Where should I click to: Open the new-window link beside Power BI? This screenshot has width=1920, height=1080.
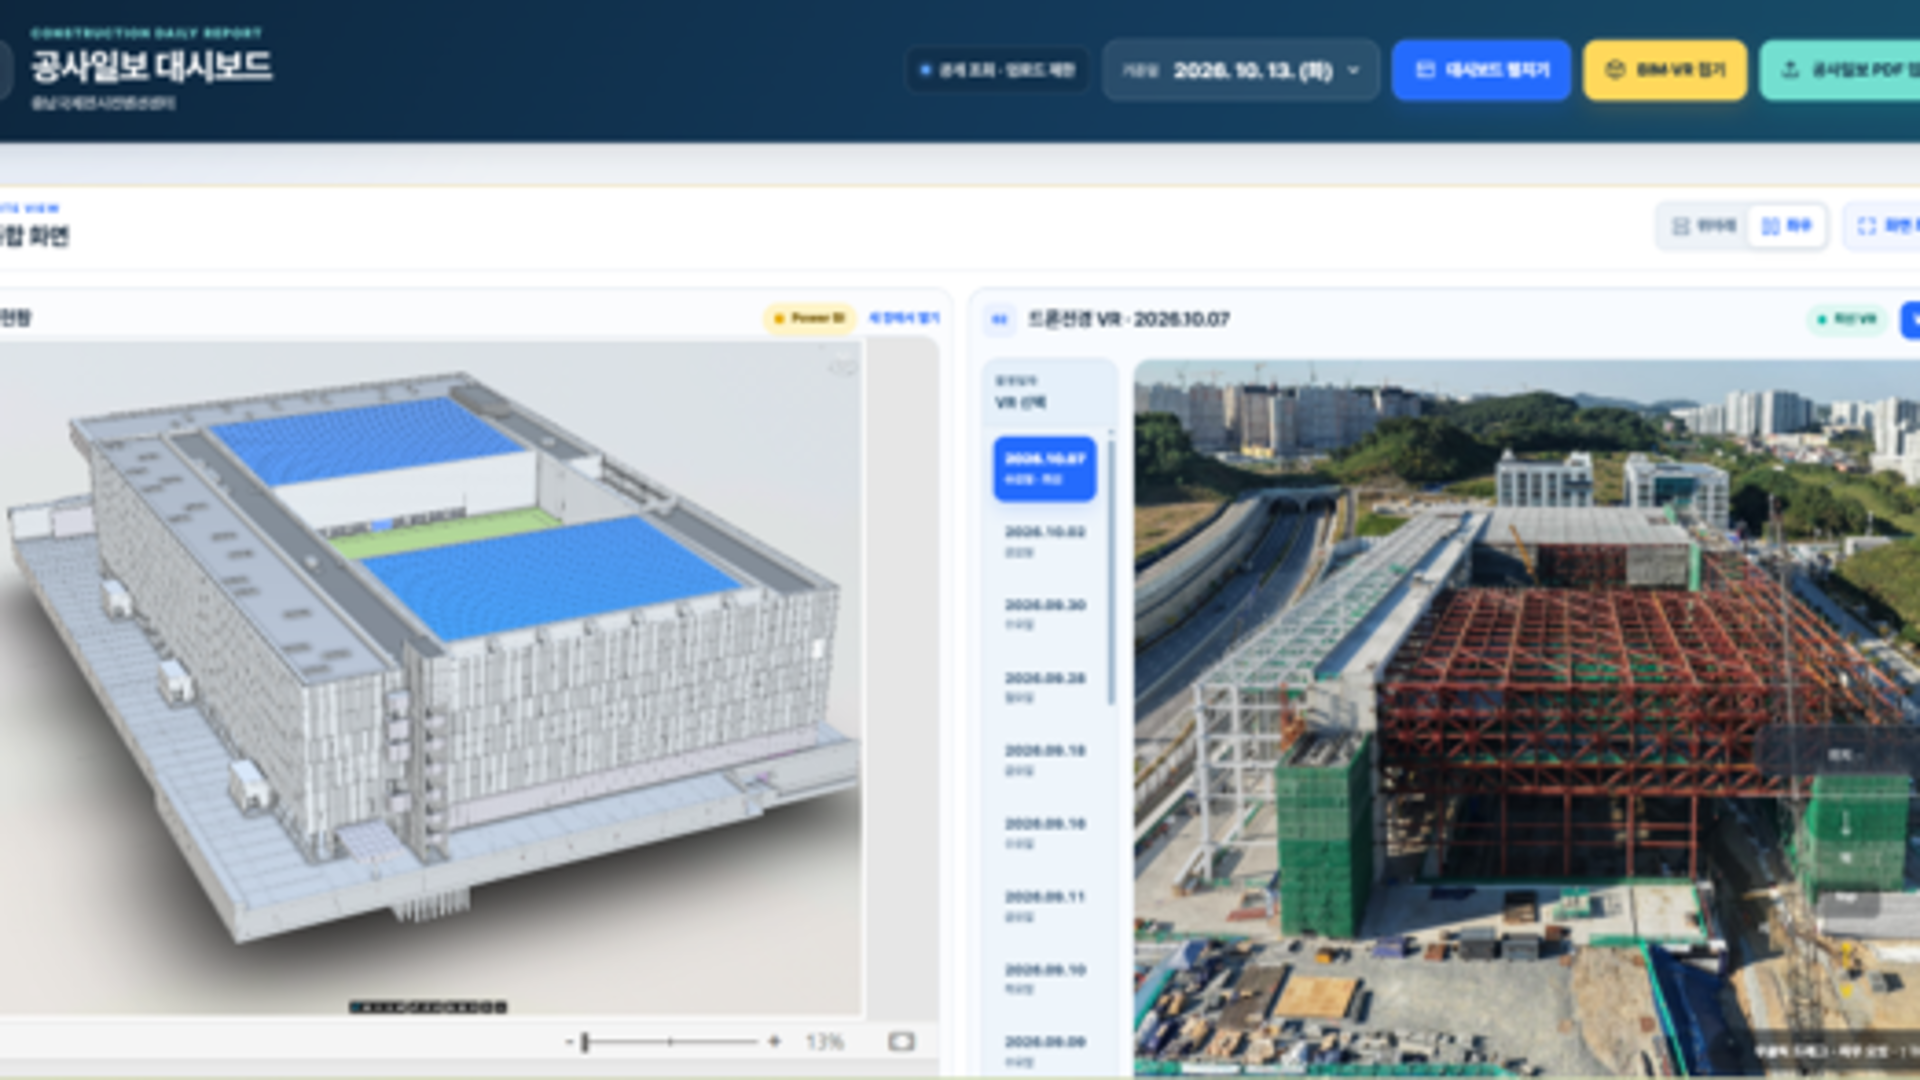[x=904, y=318]
